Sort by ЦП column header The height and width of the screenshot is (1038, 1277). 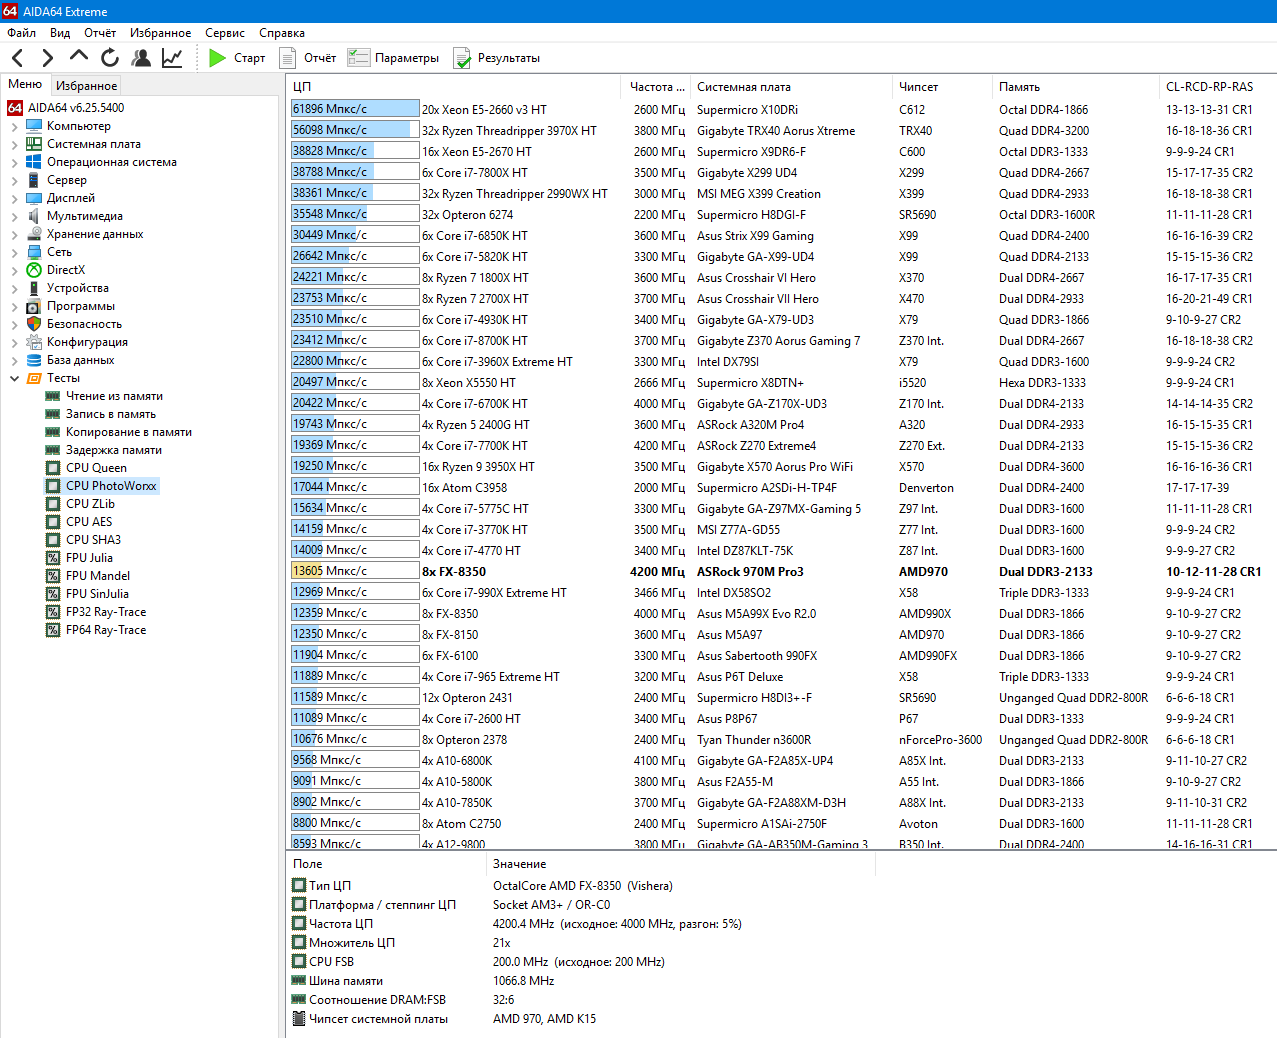[x=453, y=87]
